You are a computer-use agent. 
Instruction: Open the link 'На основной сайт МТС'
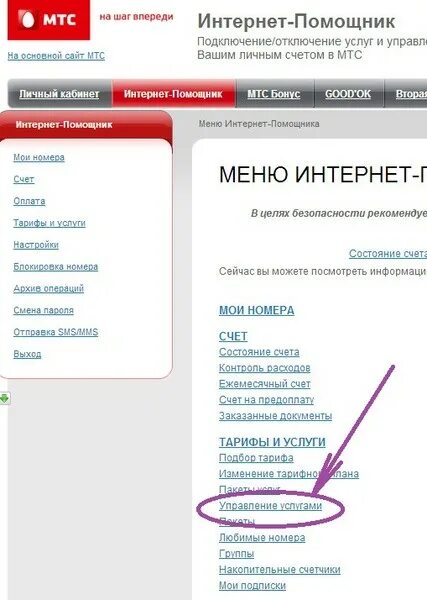[56, 56]
